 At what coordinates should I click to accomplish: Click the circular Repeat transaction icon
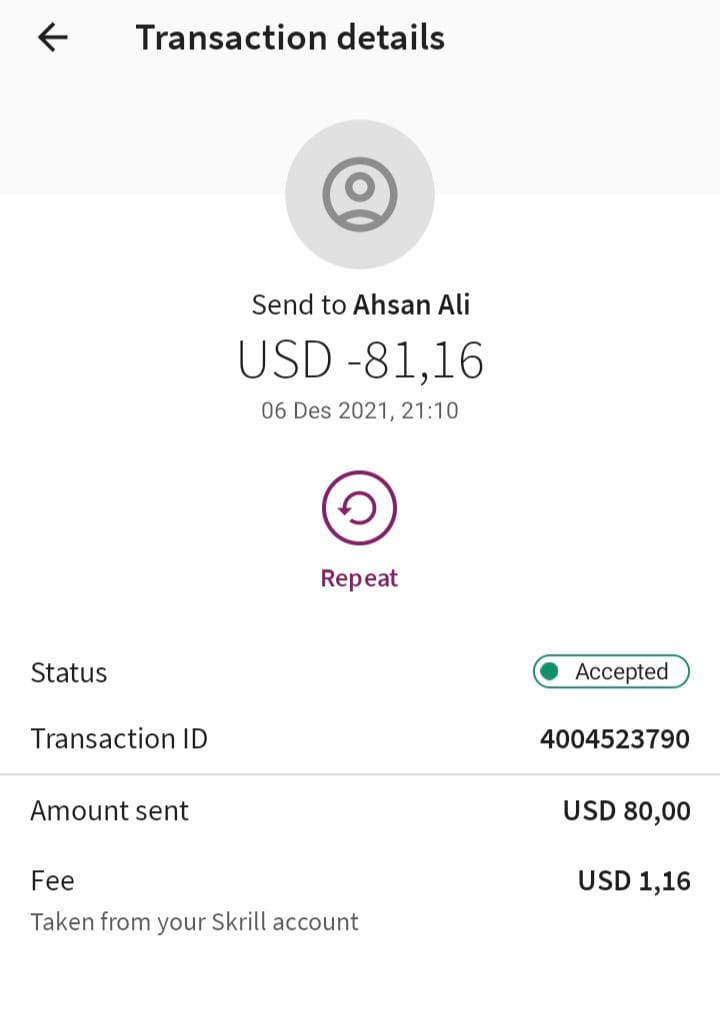click(359, 508)
